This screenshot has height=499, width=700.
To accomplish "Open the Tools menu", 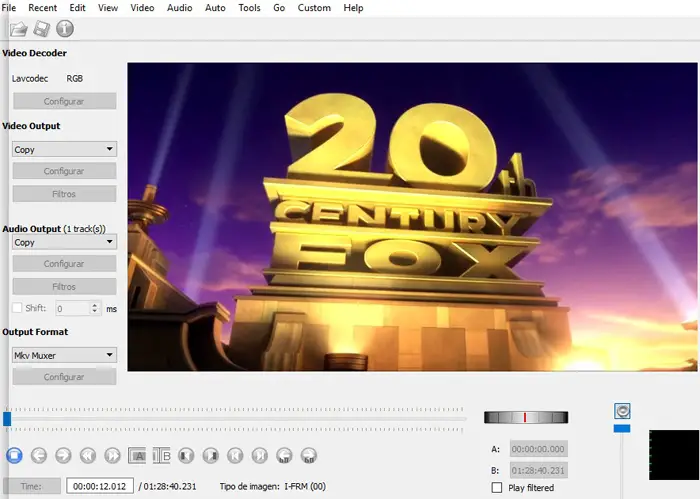I will pos(249,8).
